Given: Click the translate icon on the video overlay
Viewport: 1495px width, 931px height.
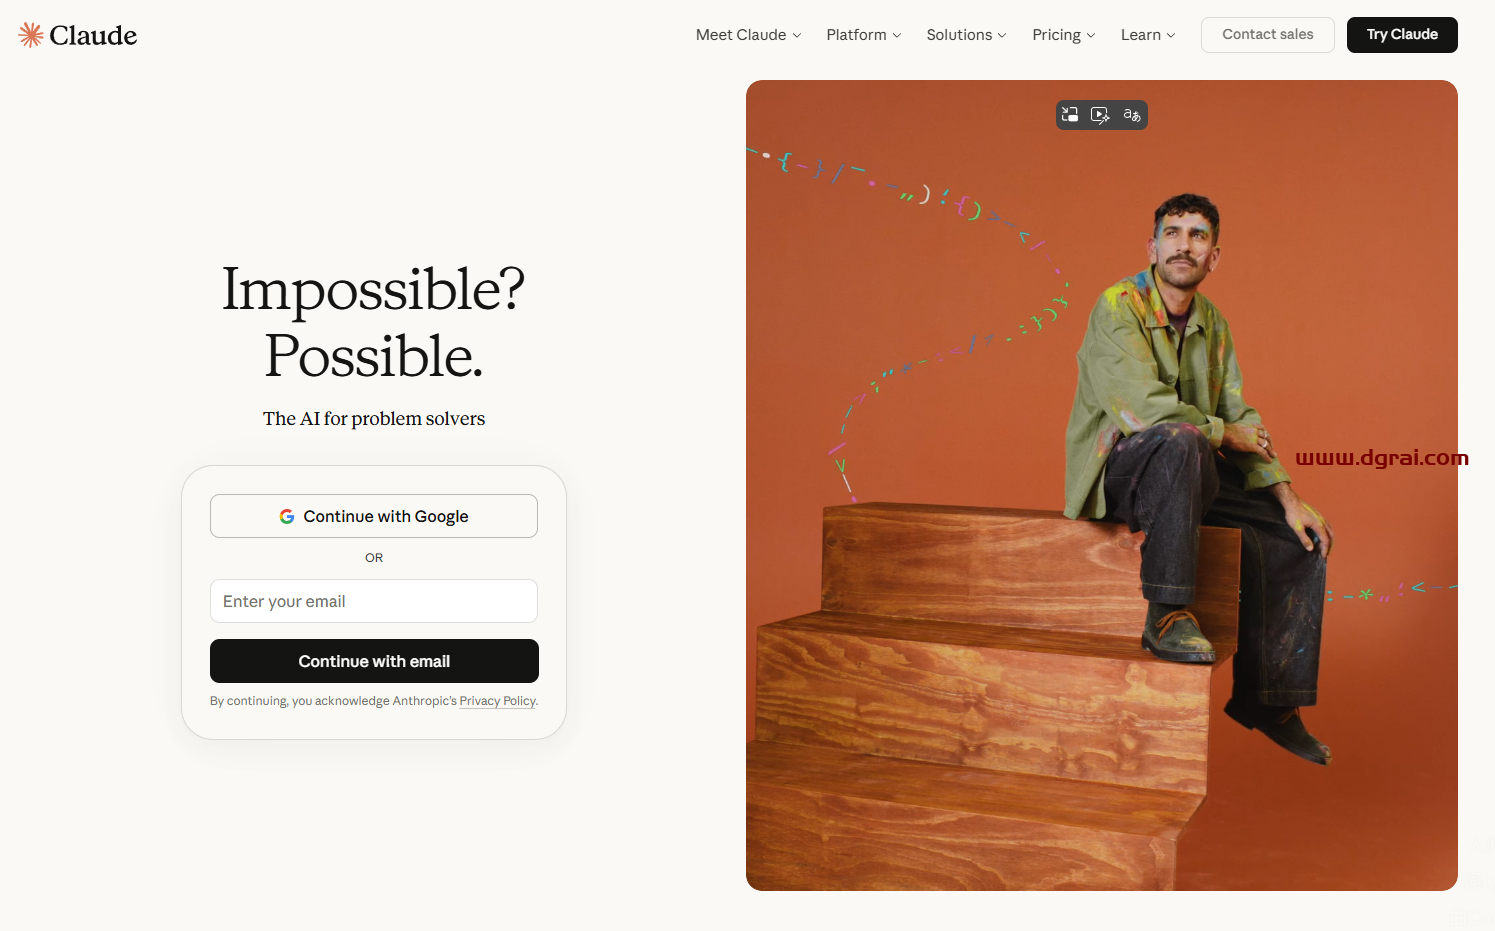Looking at the screenshot, I should pyautogui.click(x=1132, y=115).
